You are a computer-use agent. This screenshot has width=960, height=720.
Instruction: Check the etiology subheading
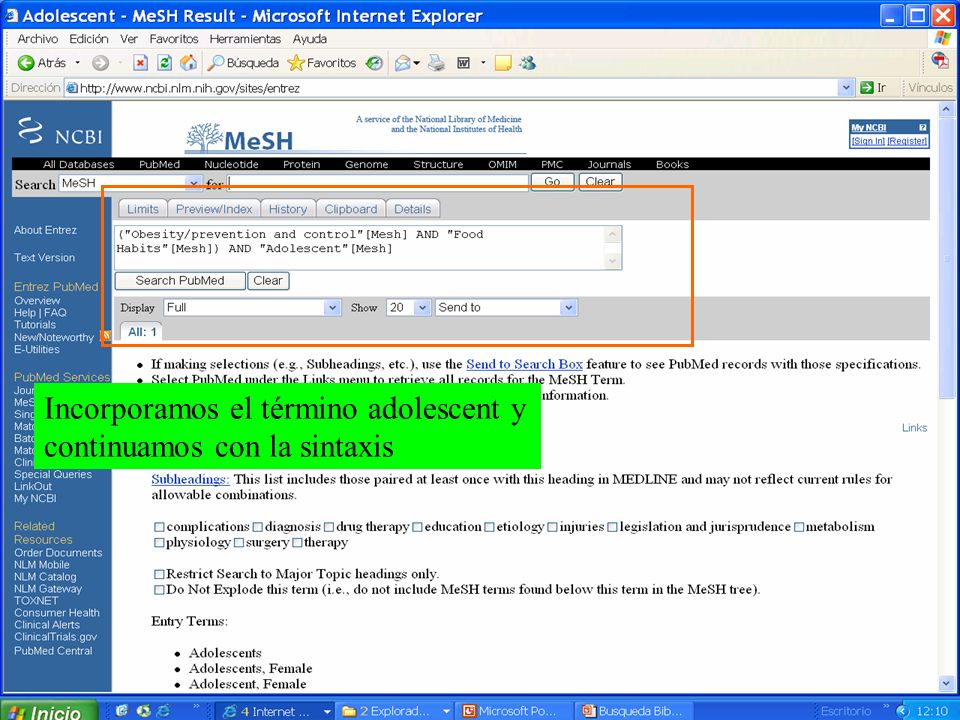[489, 527]
